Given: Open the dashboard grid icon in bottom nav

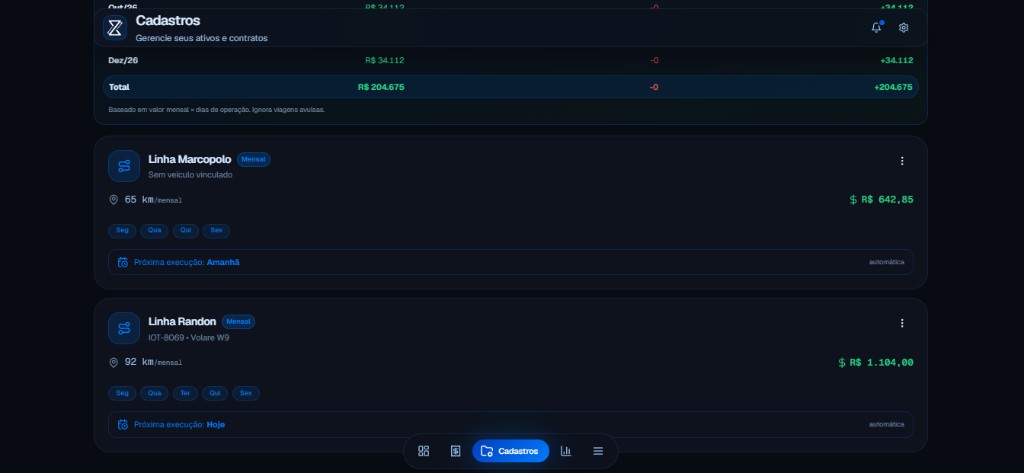Looking at the screenshot, I should point(423,451).
